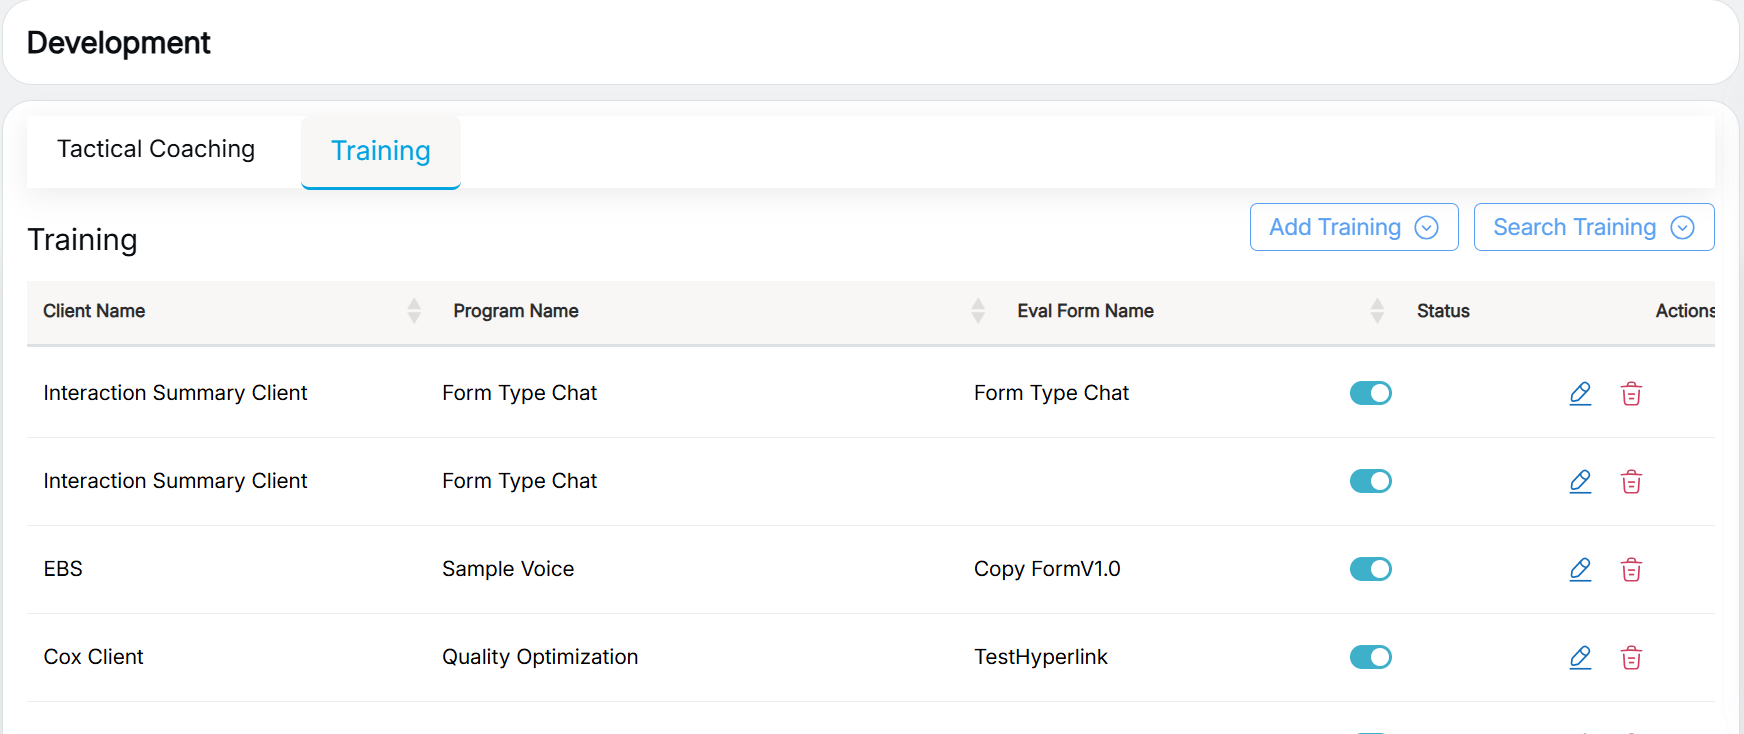Viewport: 1744px width, 734px height.
Task: Delete the second Interaction Summary Client row
Action: pyautogui.click(x=1631, y=481)
